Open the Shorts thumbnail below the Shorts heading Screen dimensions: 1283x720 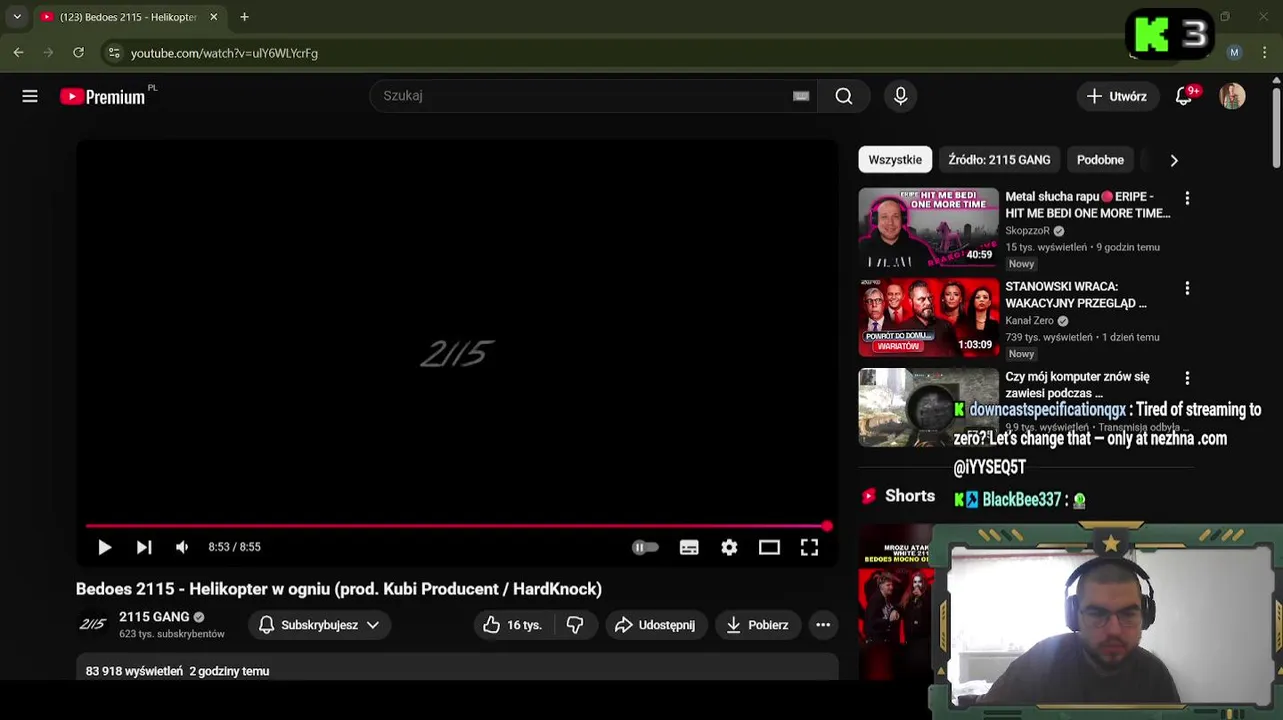tap(896, 601)
